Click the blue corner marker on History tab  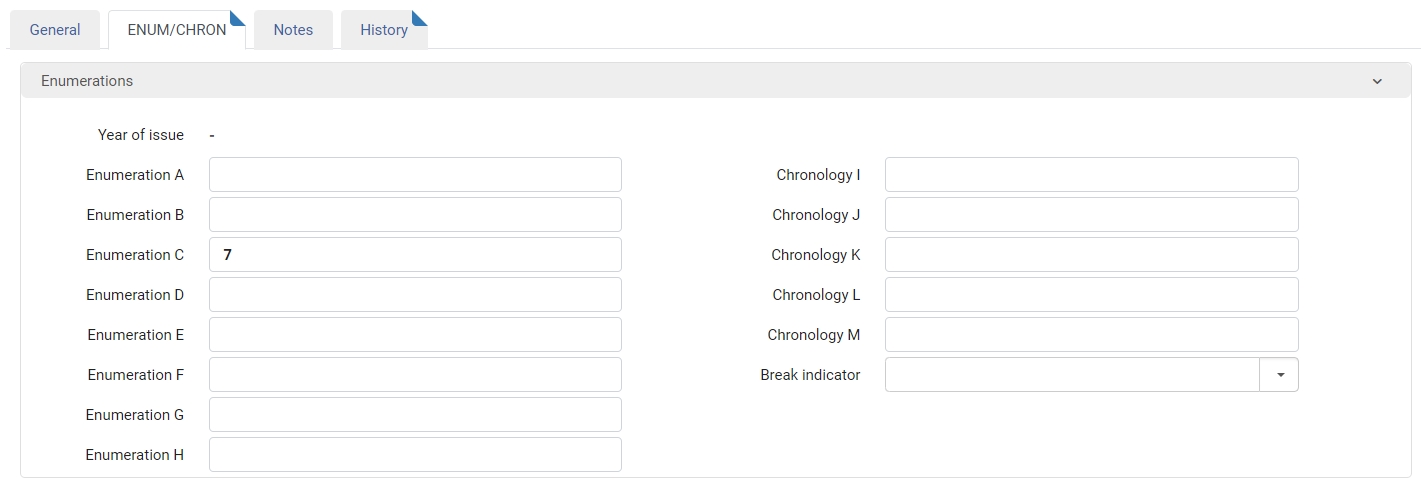421,16
